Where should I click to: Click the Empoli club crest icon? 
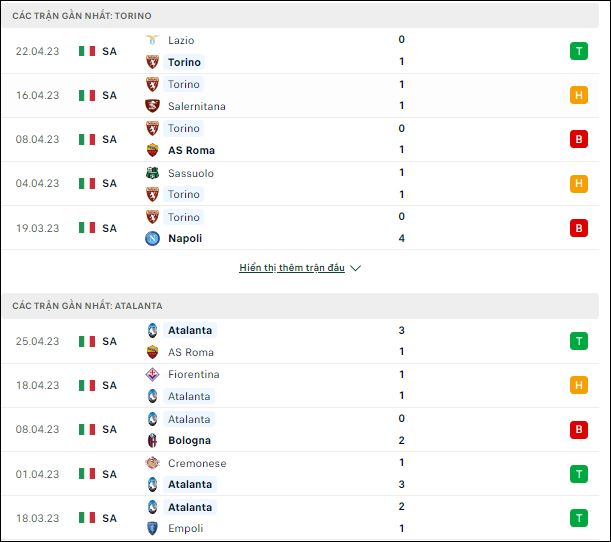tap(152, 528)
